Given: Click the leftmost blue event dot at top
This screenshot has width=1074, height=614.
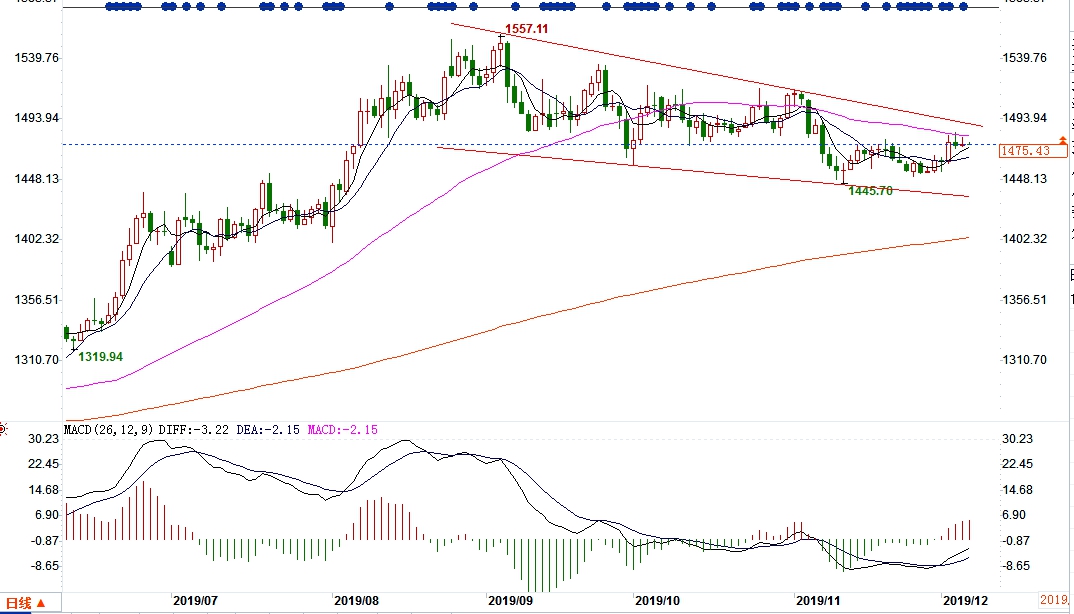Looking at the screenshot, I should click(x=109, y=7).
